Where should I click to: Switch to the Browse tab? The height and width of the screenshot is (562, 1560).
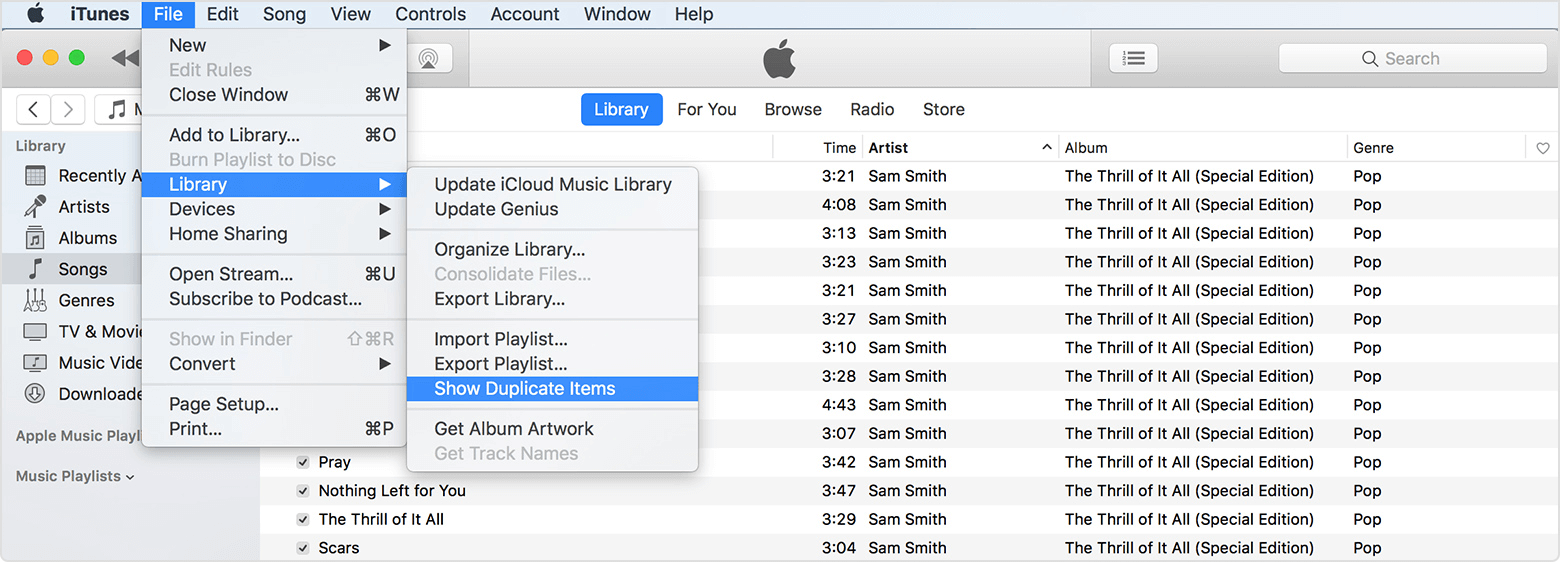tap(793, 110)
